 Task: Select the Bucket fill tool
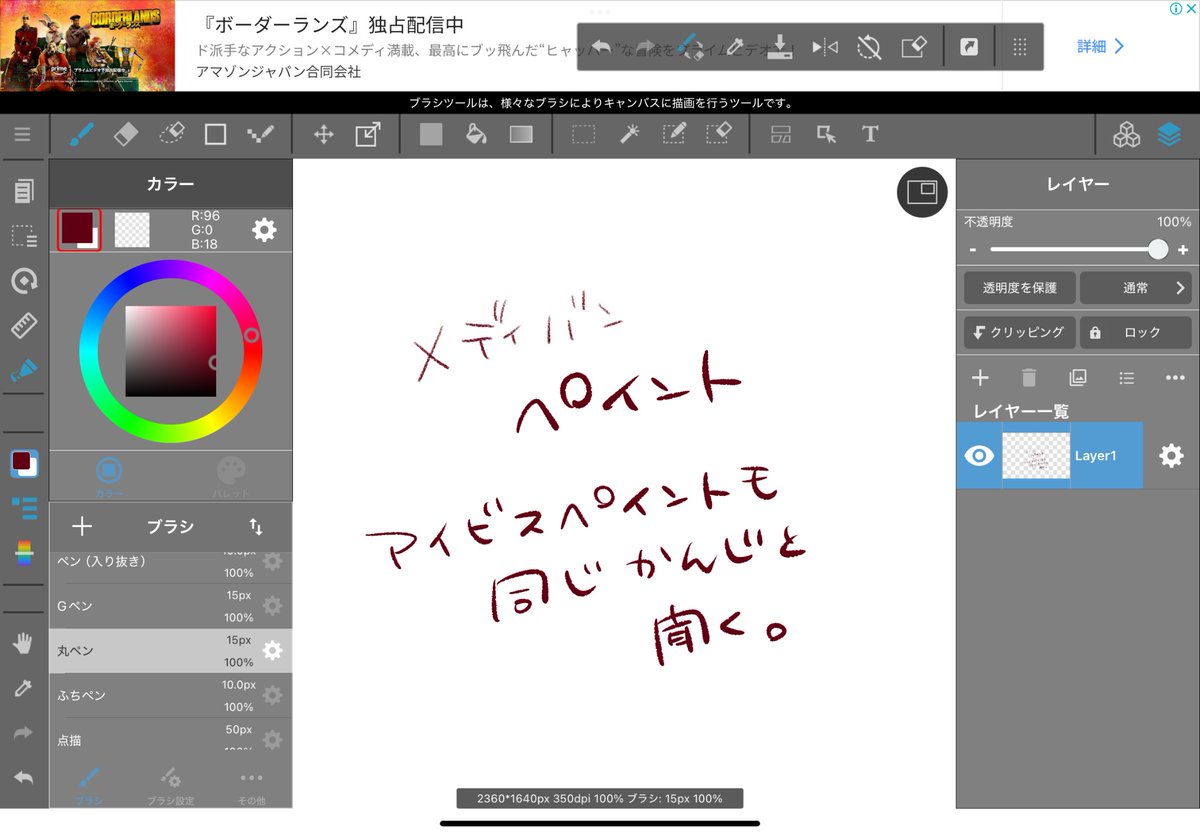(x=477, y=134)
